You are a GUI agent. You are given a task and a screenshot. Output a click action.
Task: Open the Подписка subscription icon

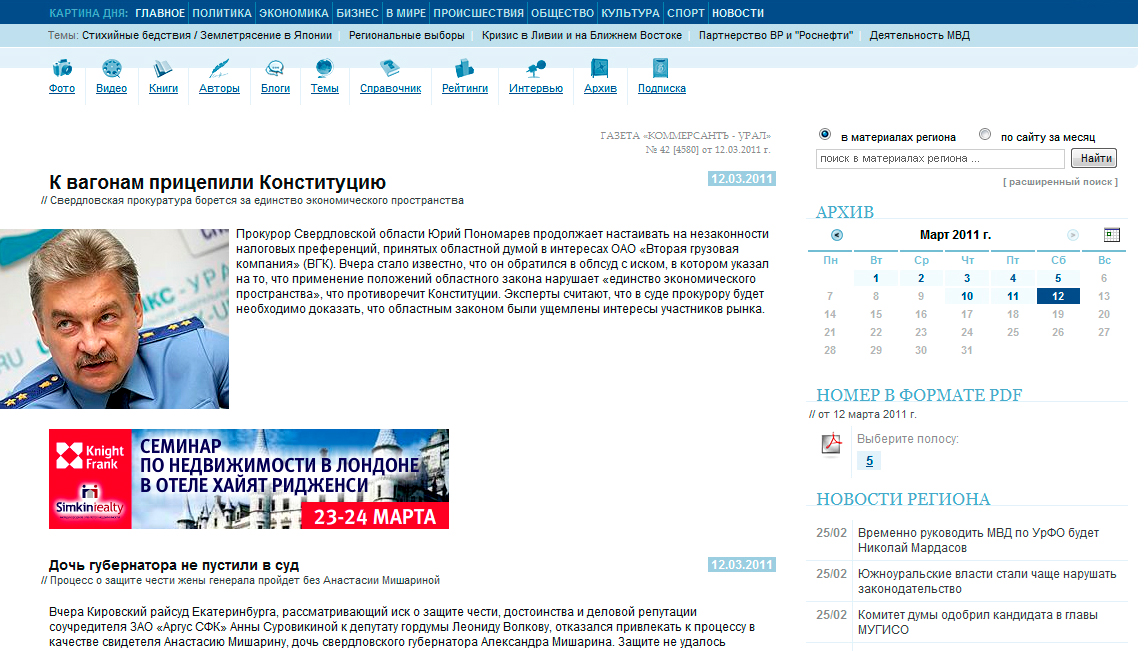pyautogui.click(x=660, y=68)
